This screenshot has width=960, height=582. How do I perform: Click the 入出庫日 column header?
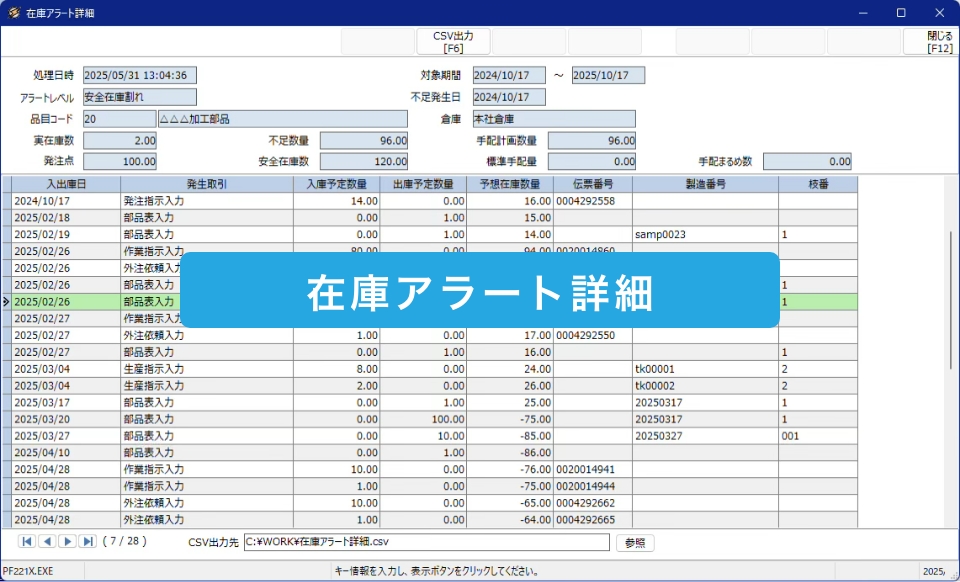click(x=66, y=184)
